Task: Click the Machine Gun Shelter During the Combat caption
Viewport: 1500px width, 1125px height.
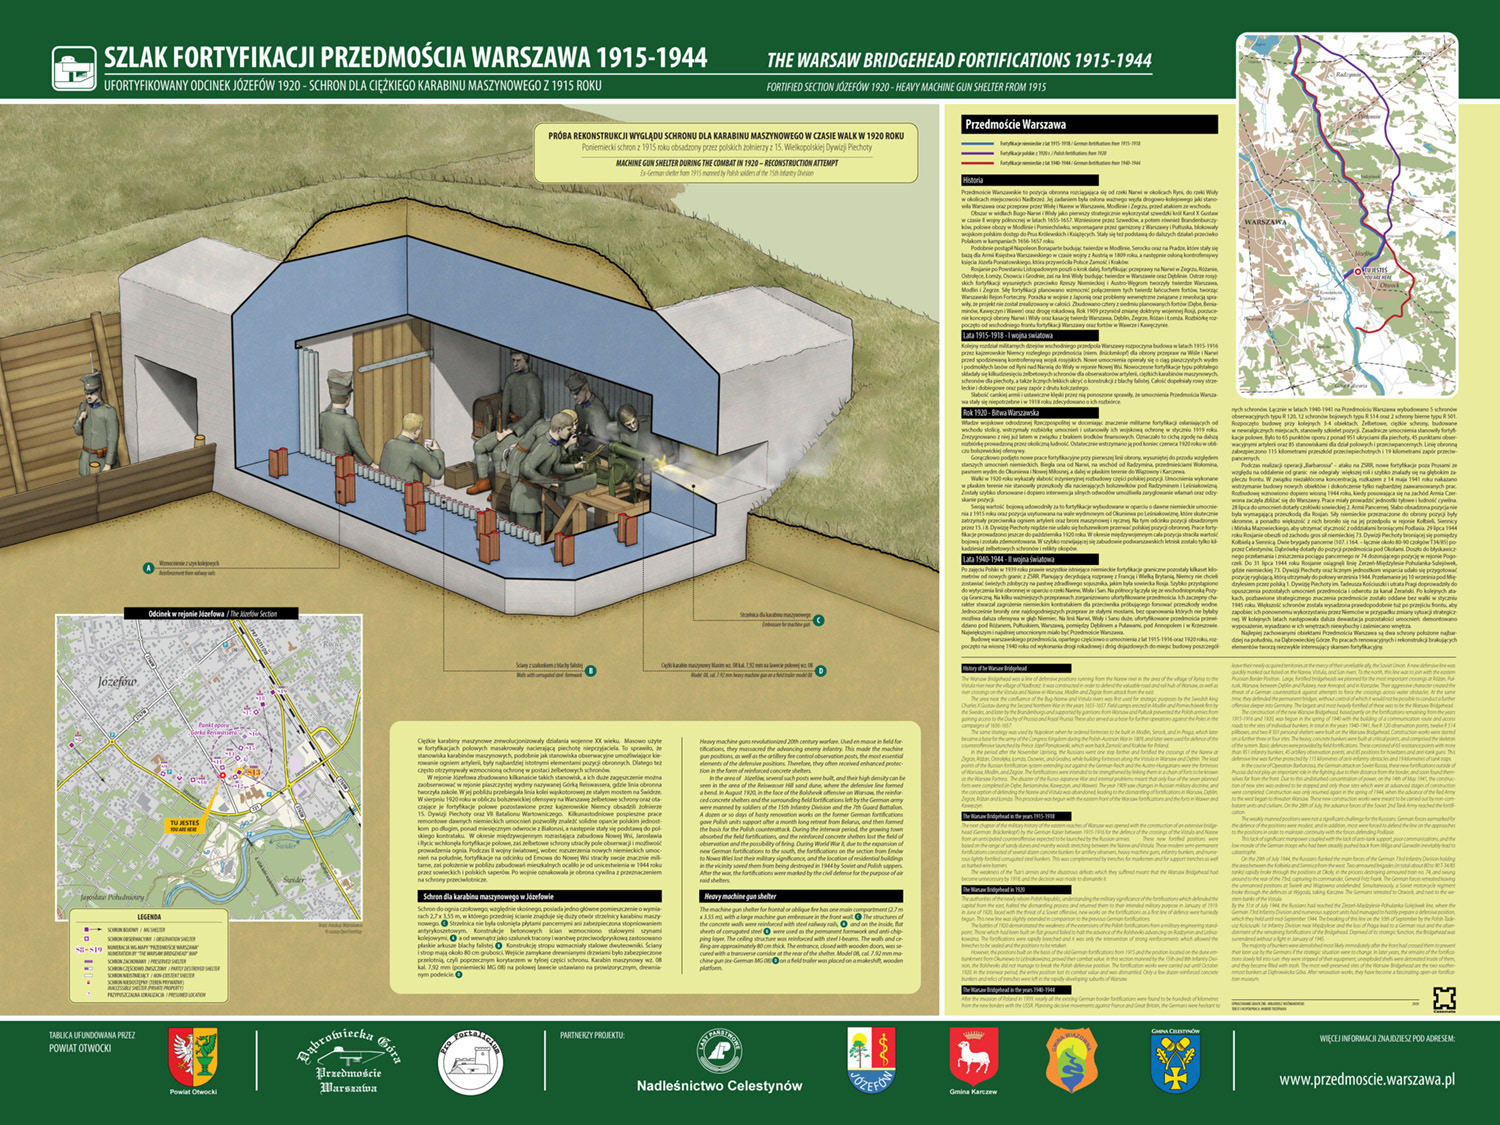Action: tap(726, 163)
